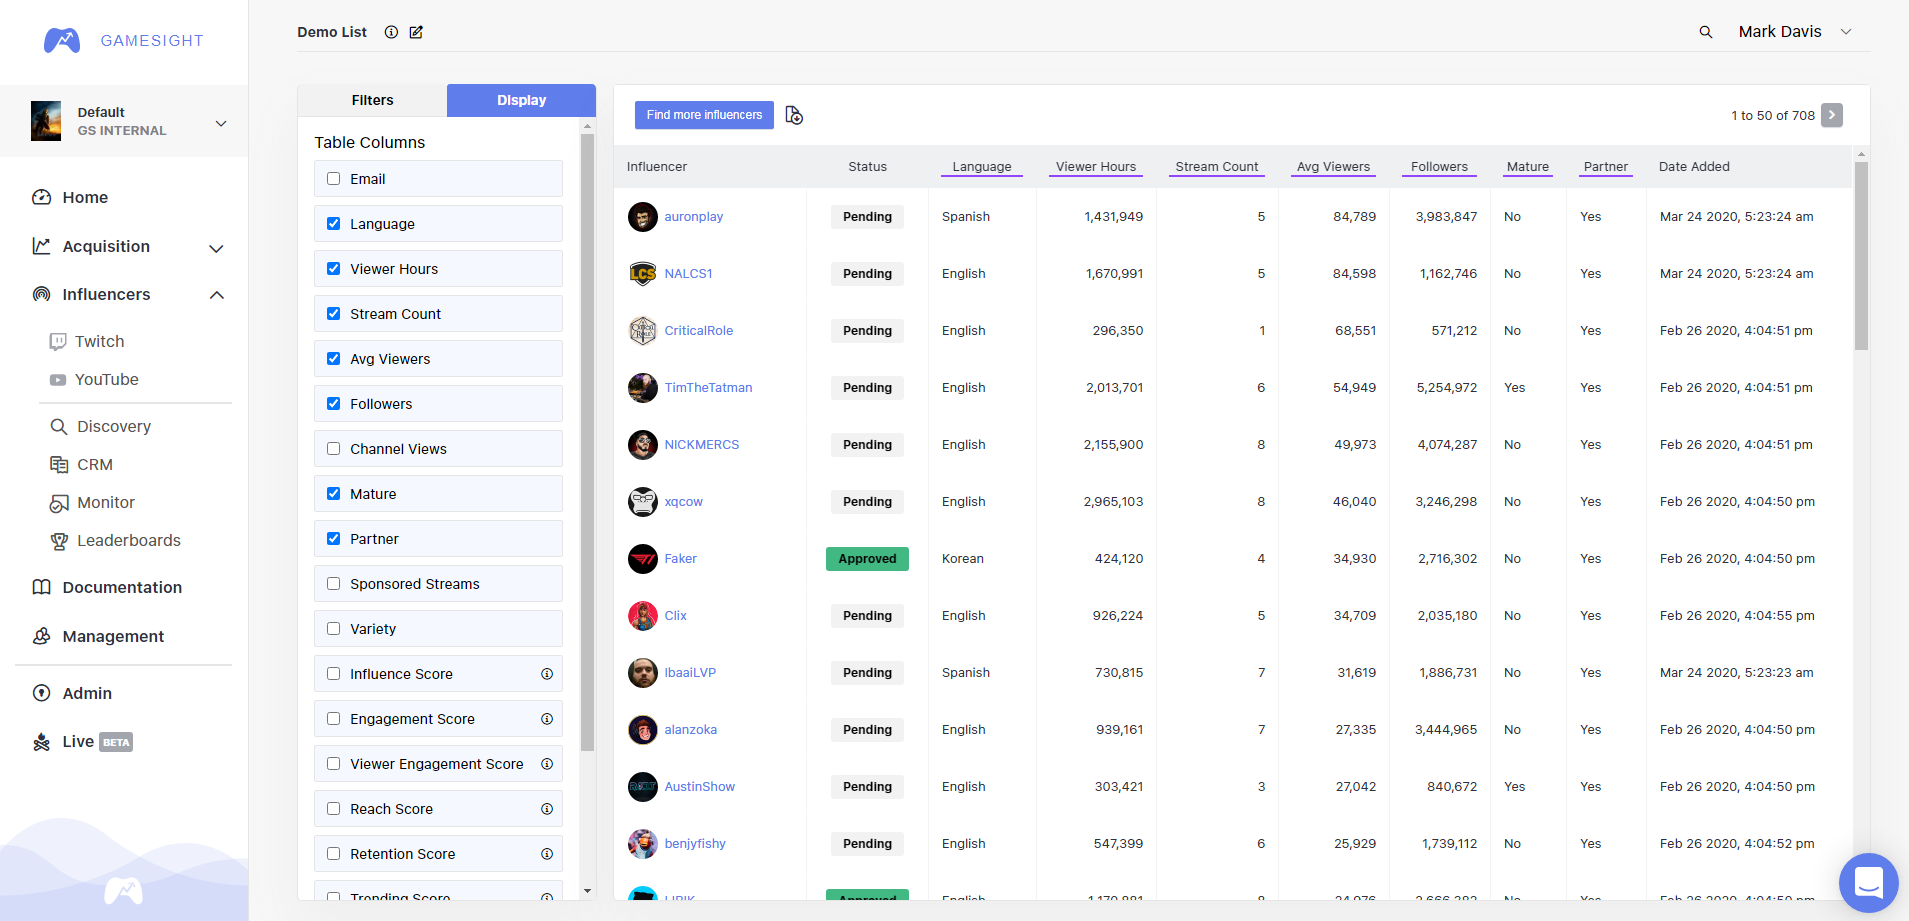
Task: Click Pending status badge for xqcow
Action: [x=867, y=502]
